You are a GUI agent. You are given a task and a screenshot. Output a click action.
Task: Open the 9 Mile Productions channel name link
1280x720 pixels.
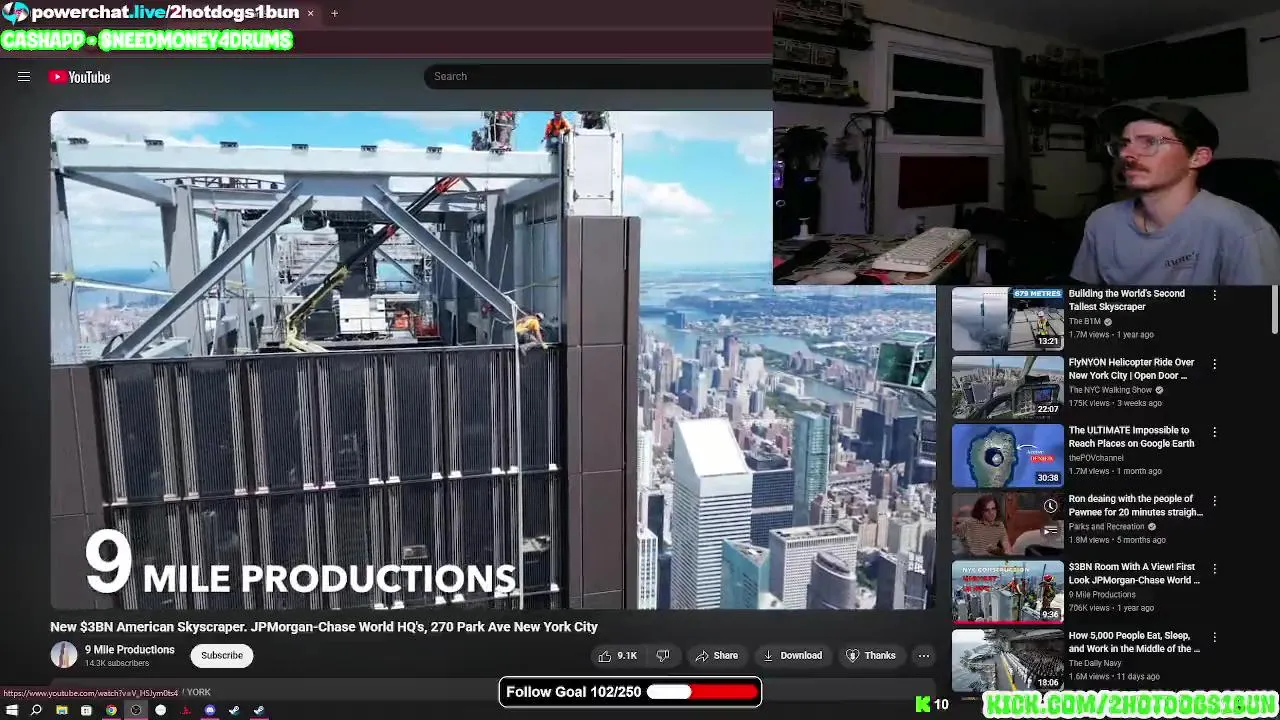pyautogui.click(x=129, y=650)
